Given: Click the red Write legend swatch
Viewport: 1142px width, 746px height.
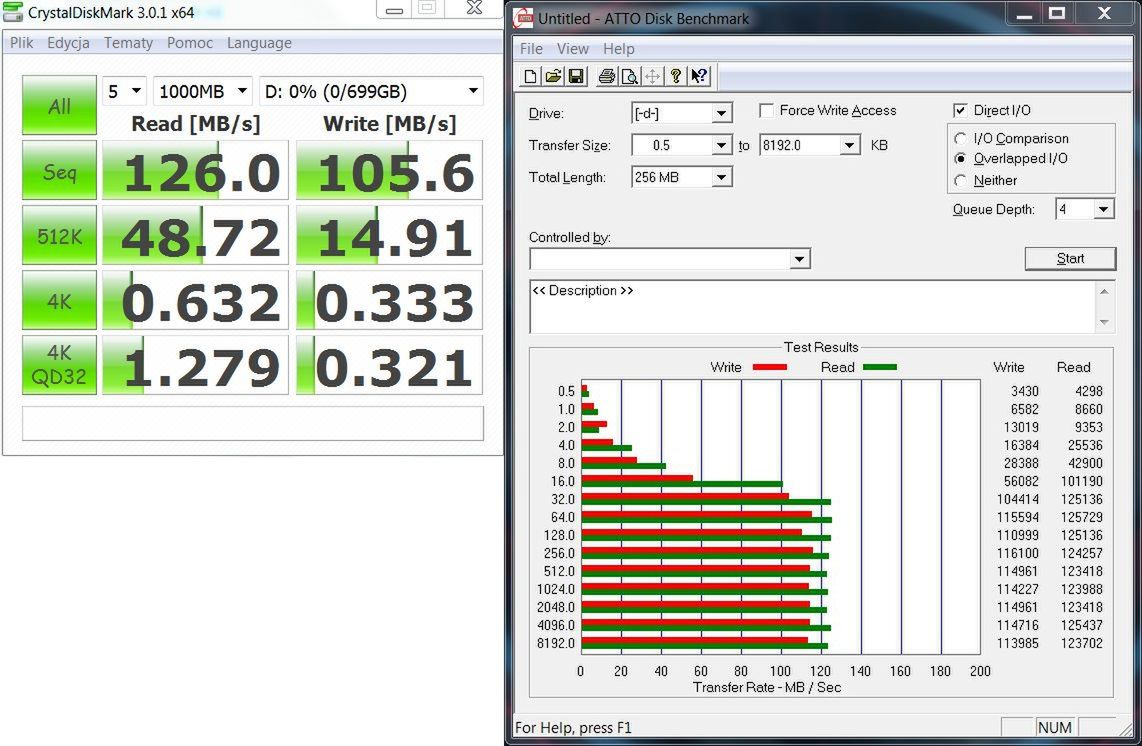Looking at the screenshot, I should click(x=770, y=367).
